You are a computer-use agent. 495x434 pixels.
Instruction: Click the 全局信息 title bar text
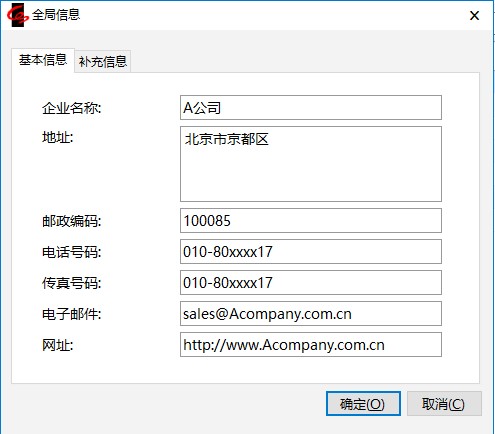[x=56, y=15]
